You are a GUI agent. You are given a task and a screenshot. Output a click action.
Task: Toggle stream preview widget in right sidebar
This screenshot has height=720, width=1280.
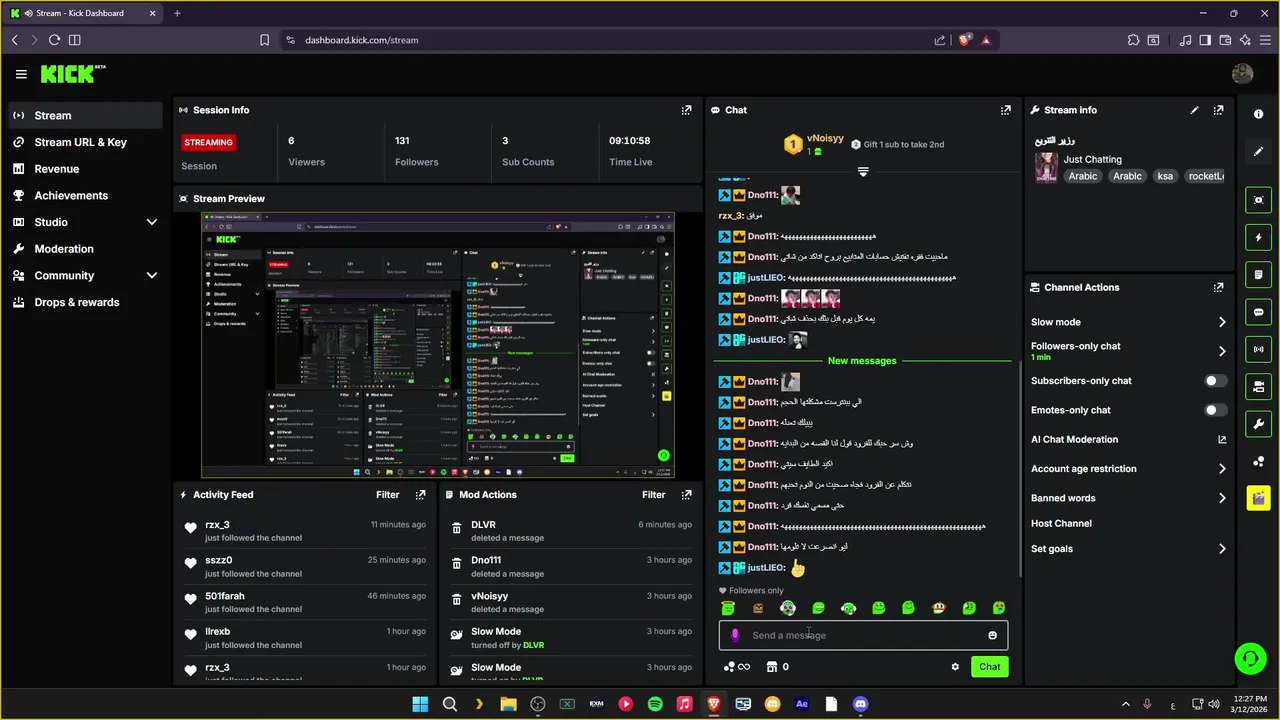pyautogui.click(x=1258, y=200)
